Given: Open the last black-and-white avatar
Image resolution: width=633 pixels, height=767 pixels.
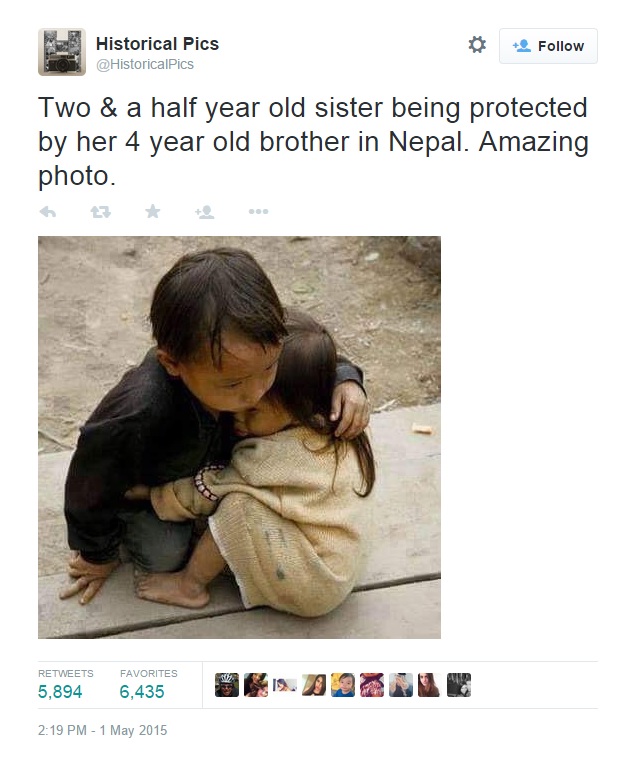Looking at the screenshot, I should click(x=459, y=685).
